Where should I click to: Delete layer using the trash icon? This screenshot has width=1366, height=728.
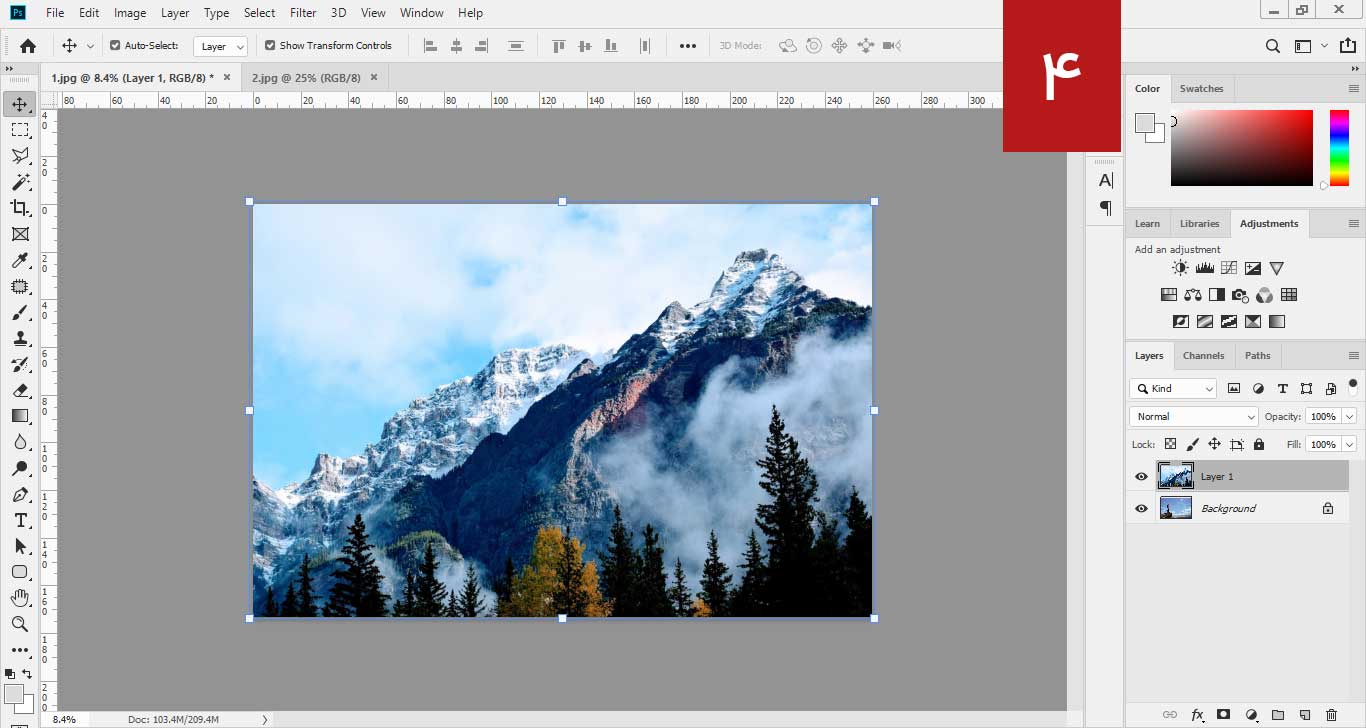(1331, 714)
